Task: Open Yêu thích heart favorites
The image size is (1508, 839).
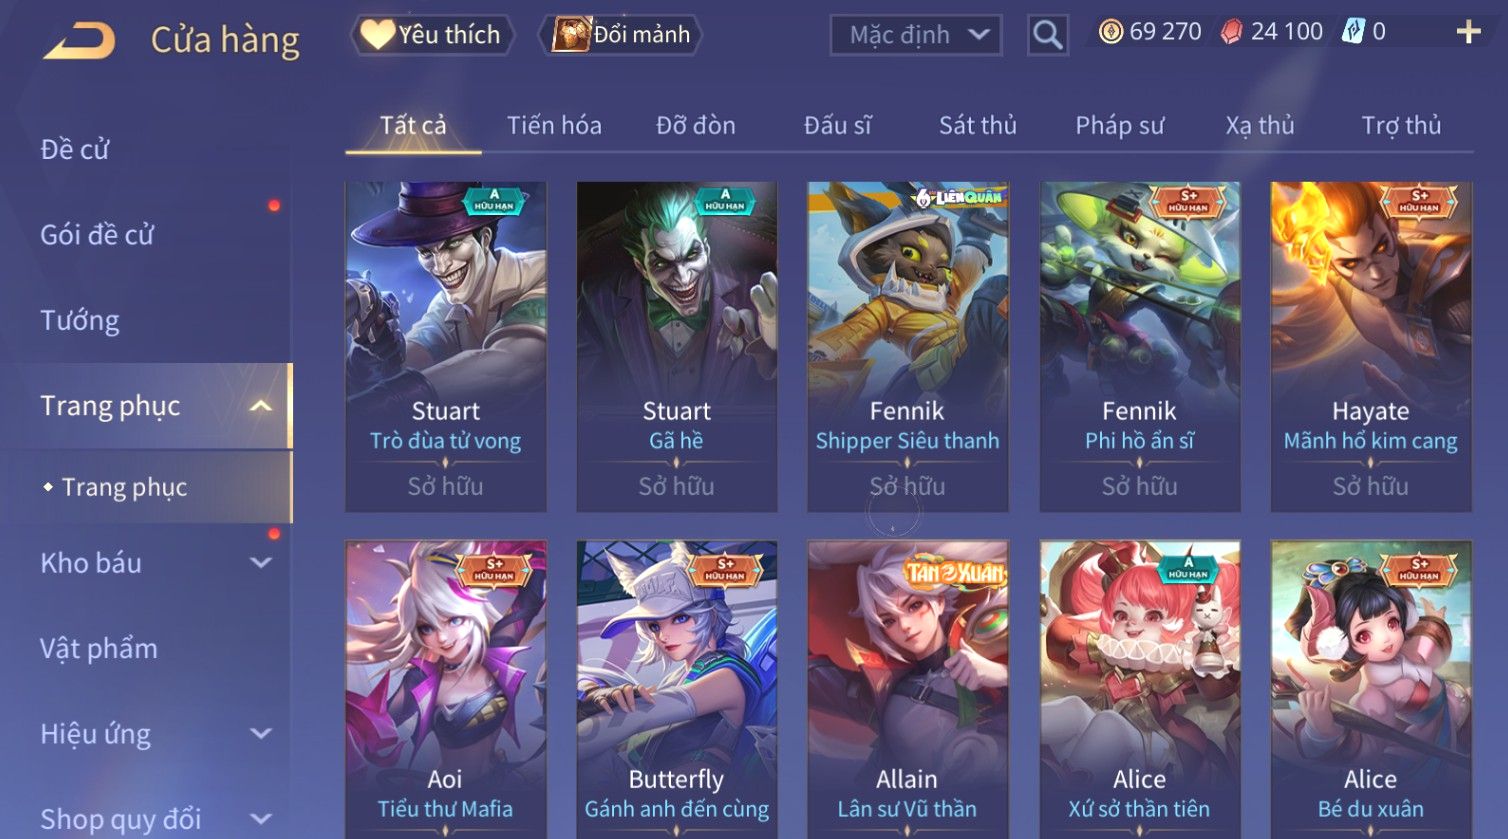Action: point(431,35)
